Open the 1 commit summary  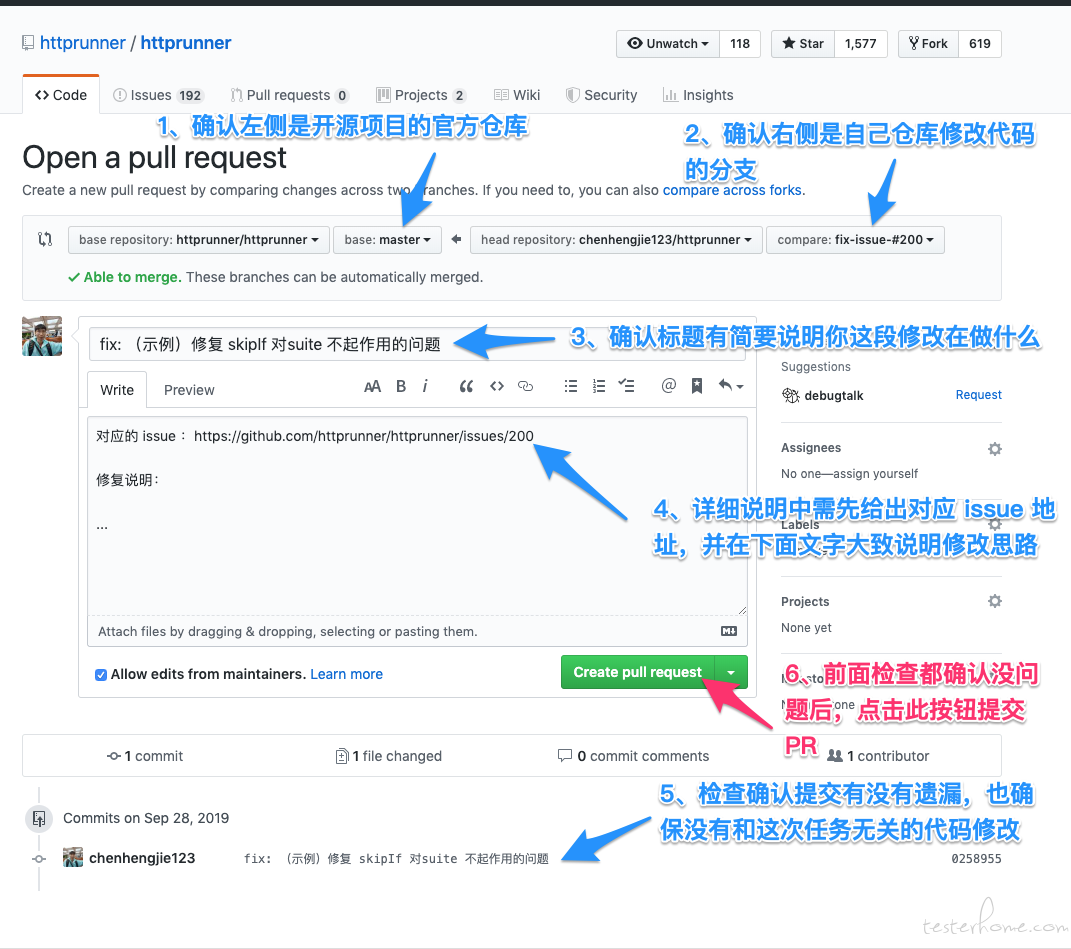(145, 756)
